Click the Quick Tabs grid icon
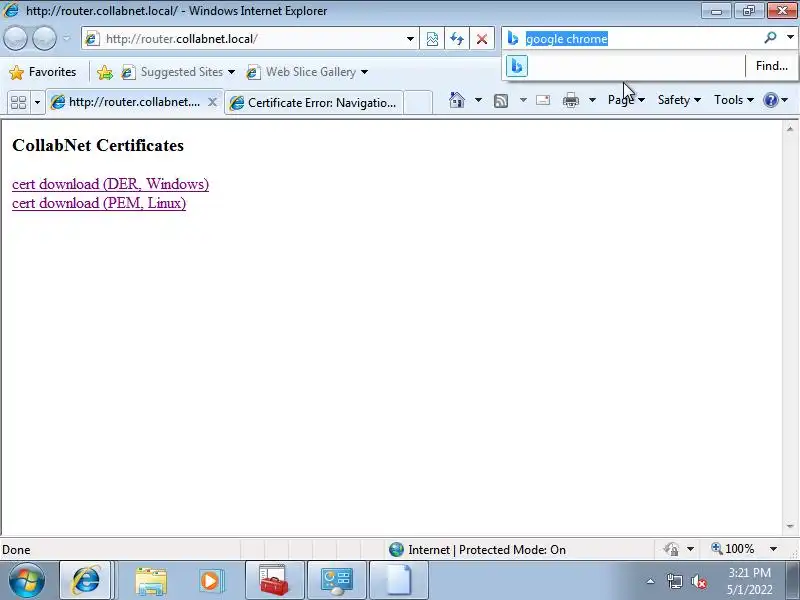This screenshot has width=800, height=600. 19,103
